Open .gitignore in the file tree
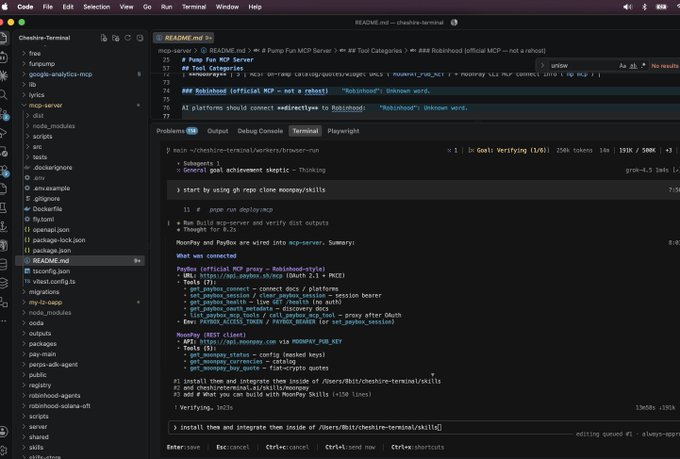This screenshot has height=459, width=680. point(46,199)
